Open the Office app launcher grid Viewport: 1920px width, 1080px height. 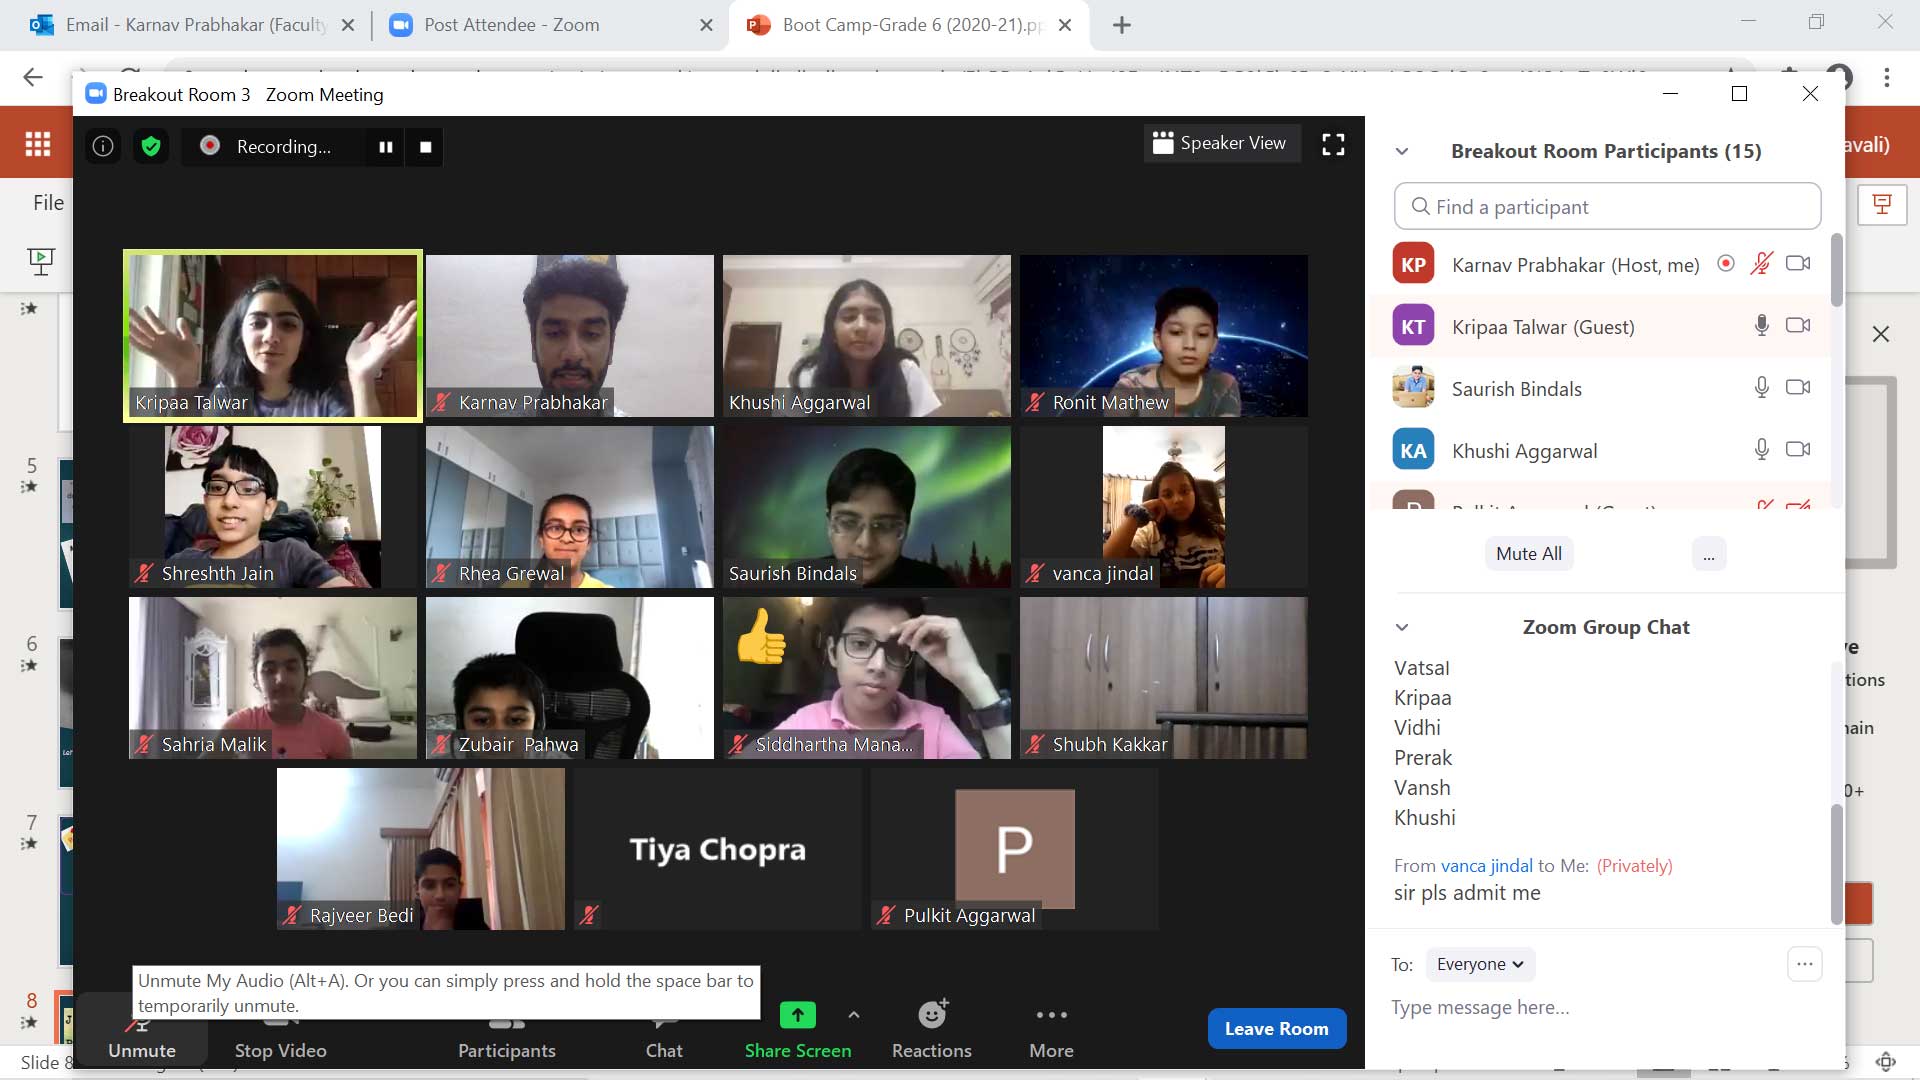click(x=38, y=144)
